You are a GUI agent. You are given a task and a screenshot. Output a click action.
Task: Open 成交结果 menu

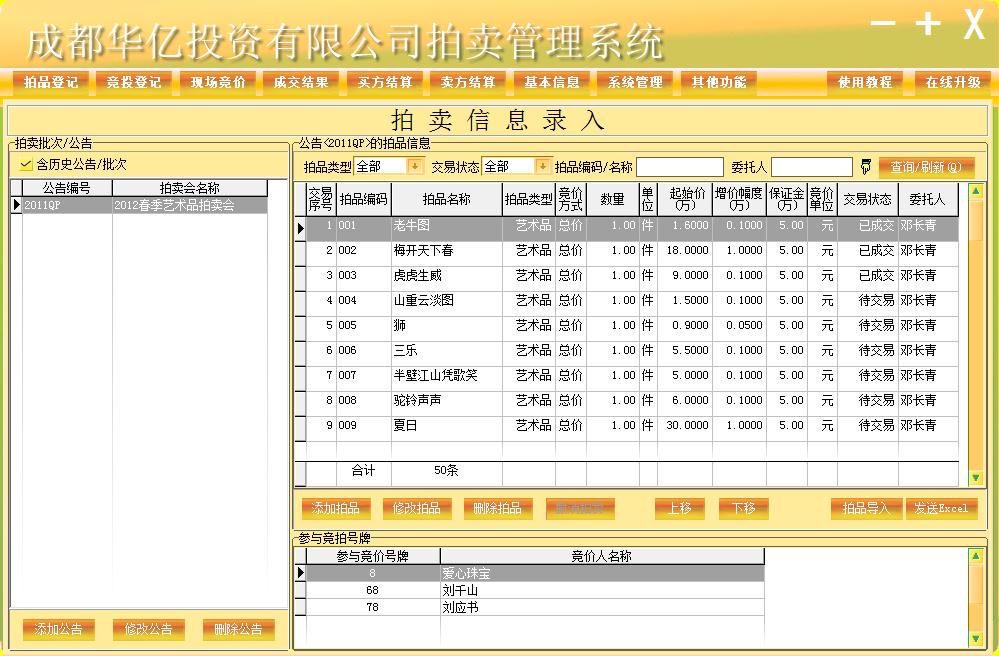click(x=301, y=82)
